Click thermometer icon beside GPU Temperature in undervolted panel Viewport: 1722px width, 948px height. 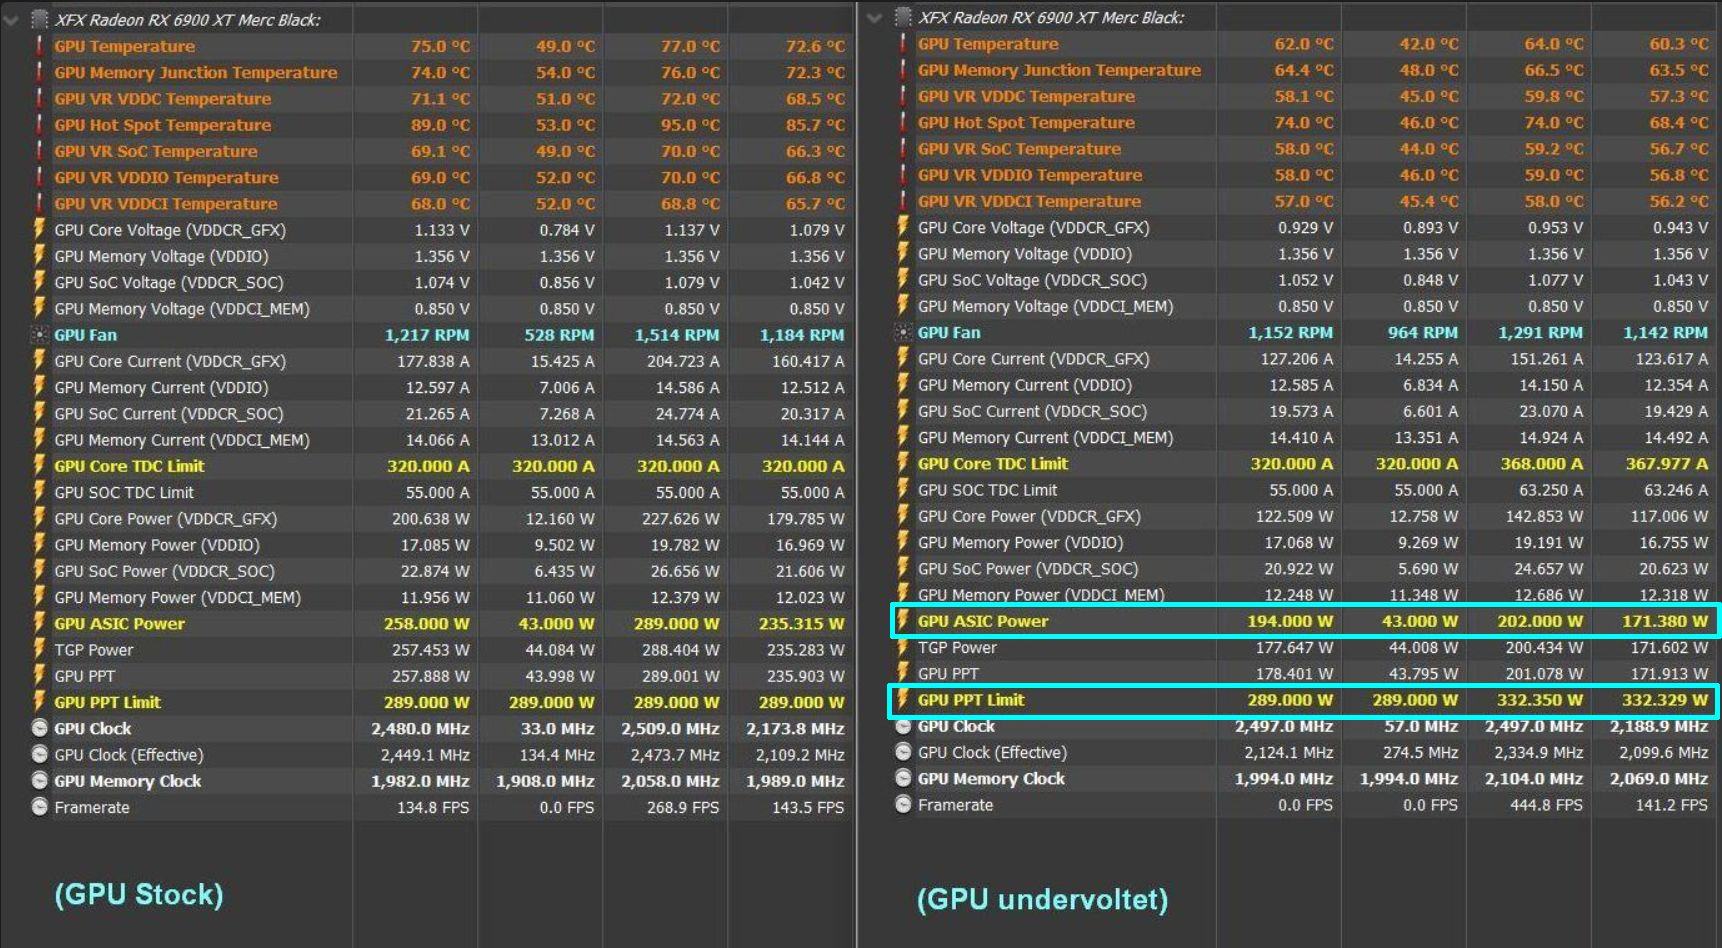coord(903,44)
